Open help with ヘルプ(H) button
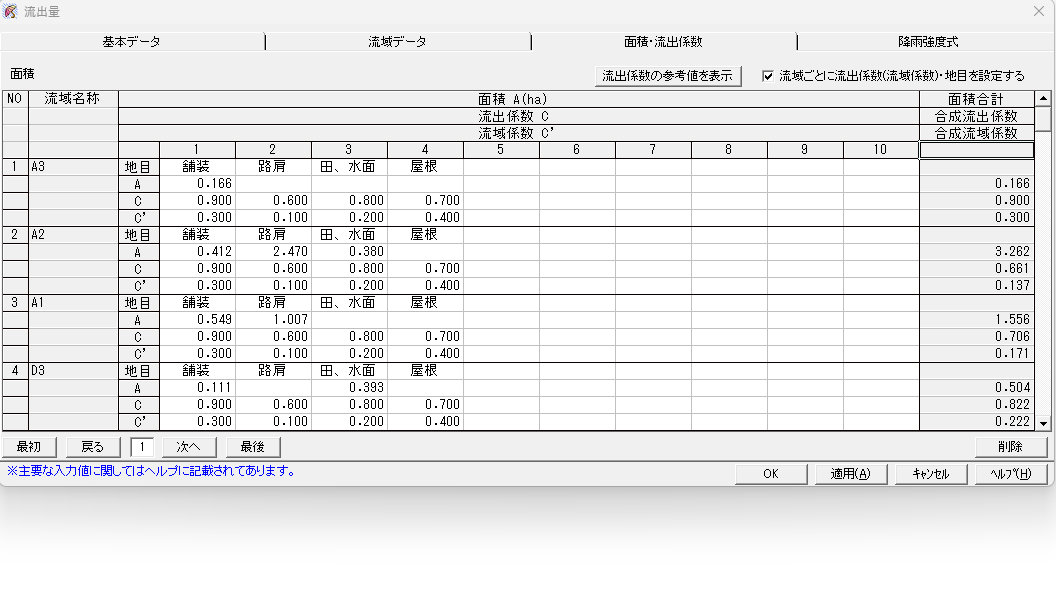 [x=1010, y=474]
